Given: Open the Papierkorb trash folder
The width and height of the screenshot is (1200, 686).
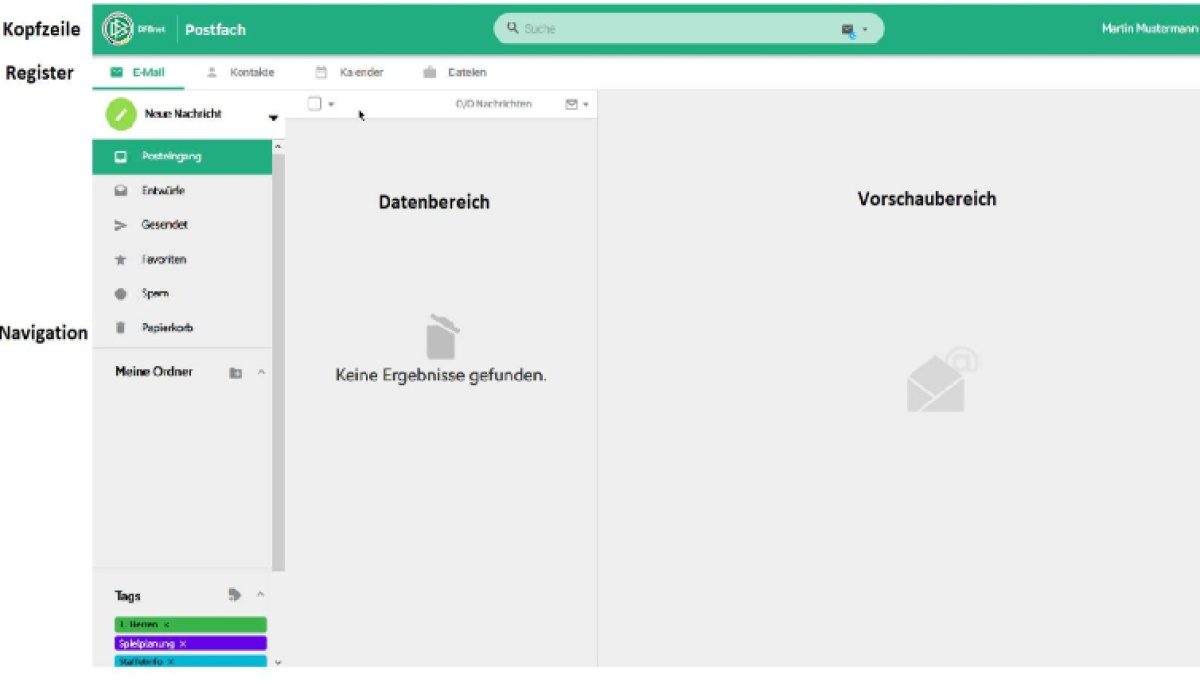Looking at the screenshot, I should point(166,328).
